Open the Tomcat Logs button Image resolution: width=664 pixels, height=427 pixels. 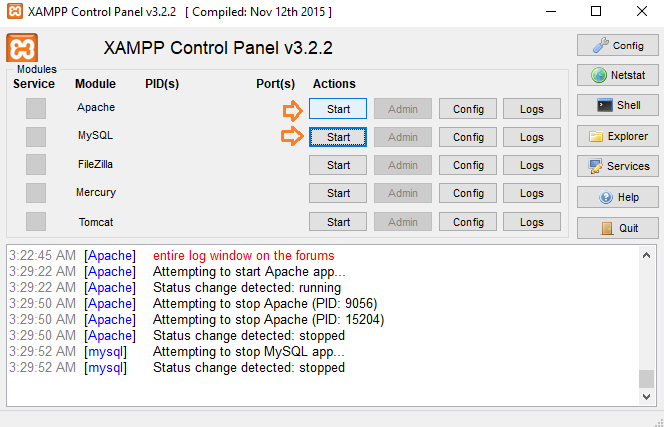coord(532,222)
